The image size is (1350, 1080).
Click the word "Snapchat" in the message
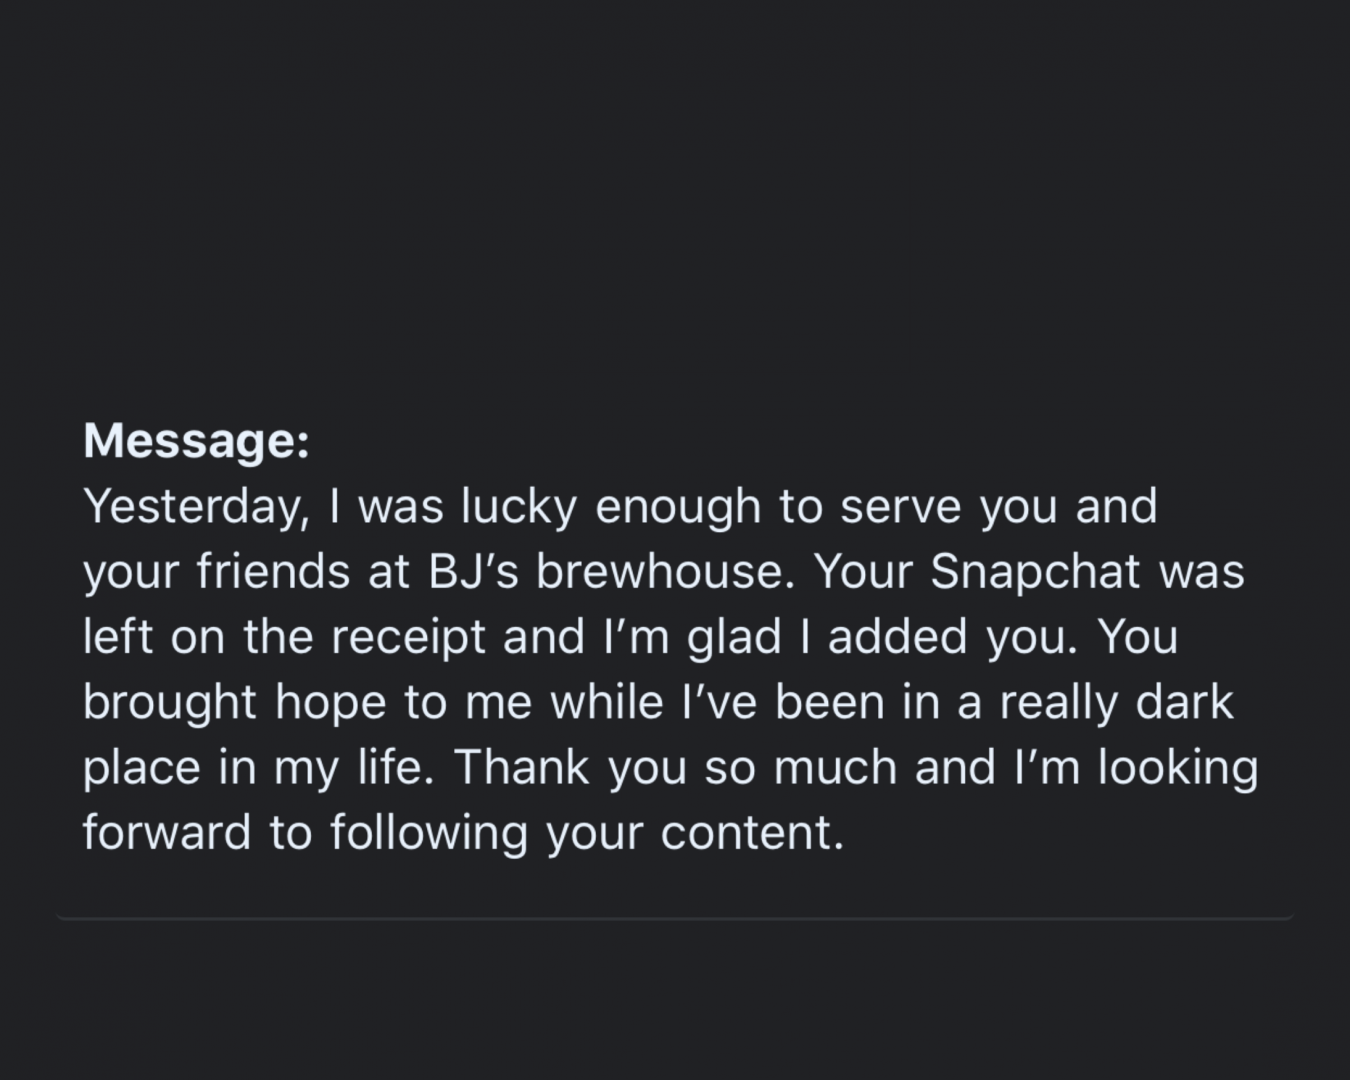[x=1035, y=572]
